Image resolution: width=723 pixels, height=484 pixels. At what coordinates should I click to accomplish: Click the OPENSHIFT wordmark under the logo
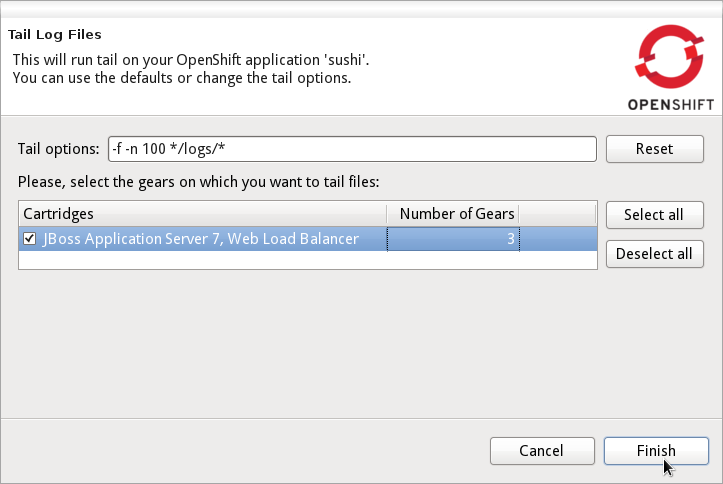pyautogui.click(x=670, y=104)
